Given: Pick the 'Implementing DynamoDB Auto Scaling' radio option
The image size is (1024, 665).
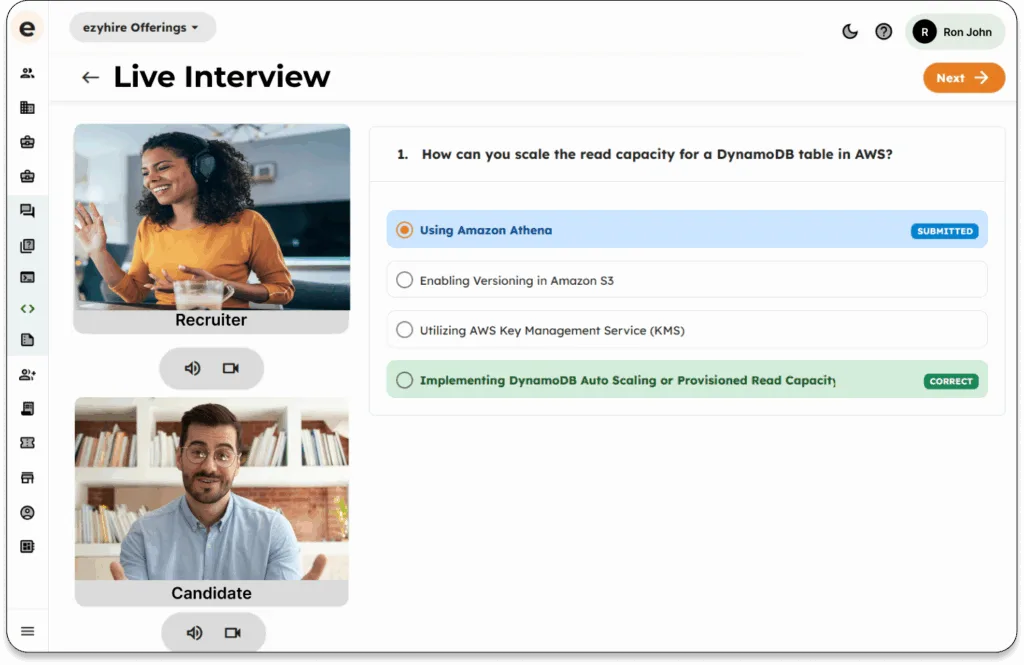Looking at the screenshot, I should pyautogui.click(x=404, y=380).
